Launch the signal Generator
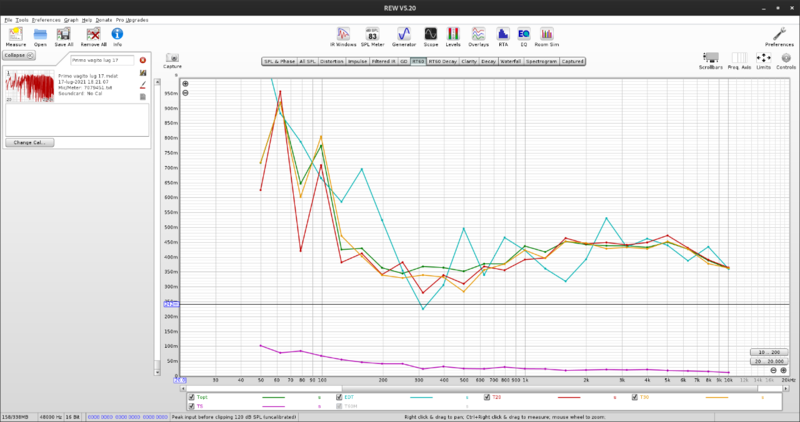Viewport: 800px width, 422px height. pos(404,36)
